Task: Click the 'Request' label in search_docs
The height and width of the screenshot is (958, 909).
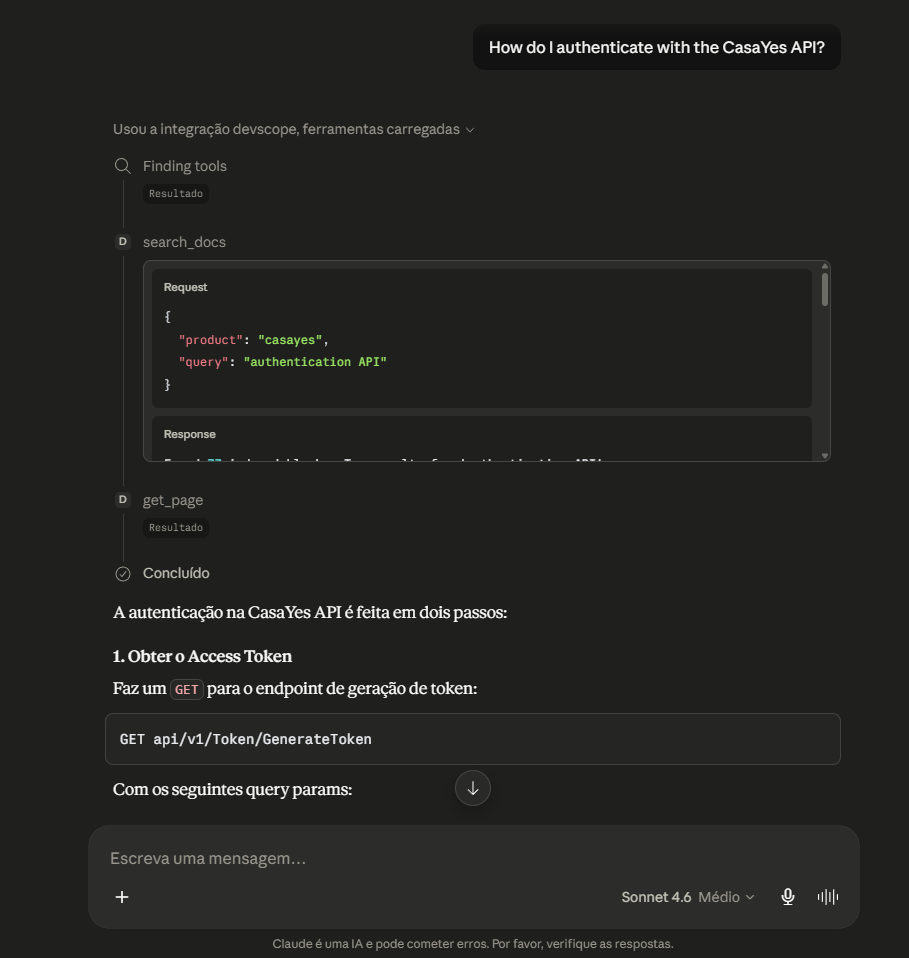Action: pyautogui.click(x=186, y=287)
